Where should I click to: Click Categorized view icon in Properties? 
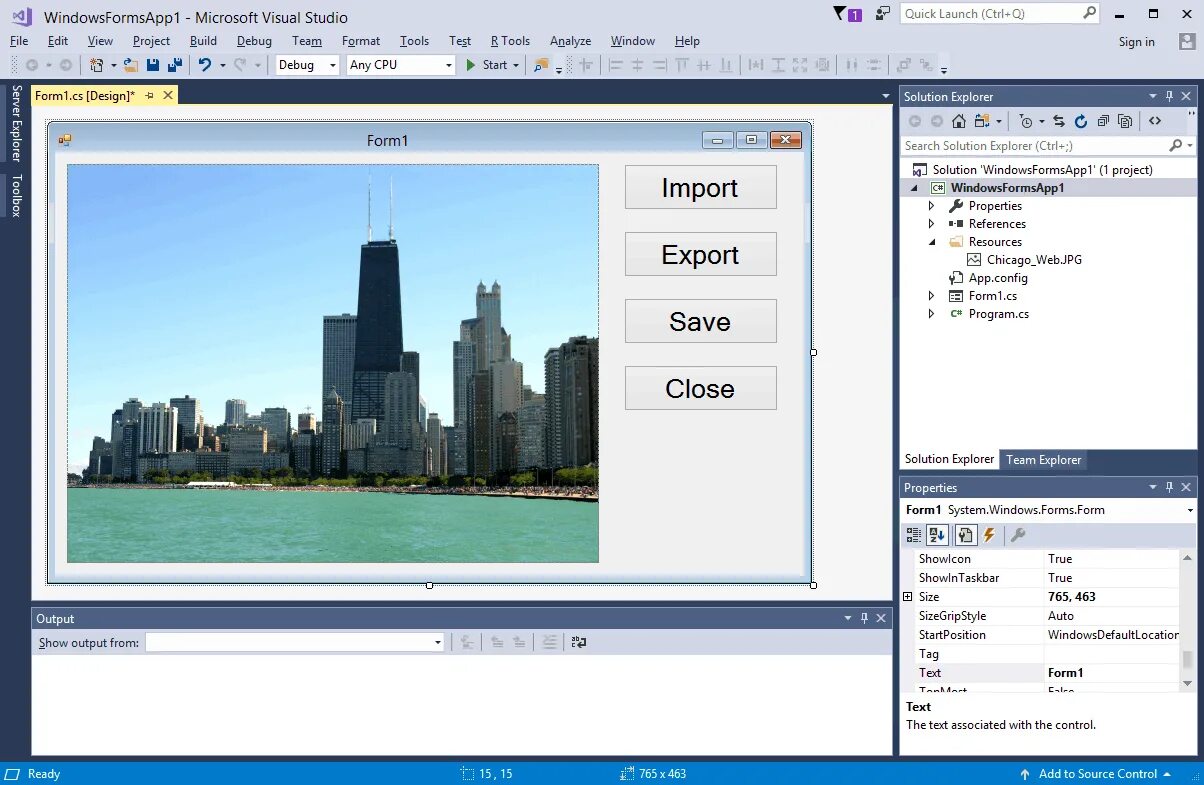tap(914, 535)
